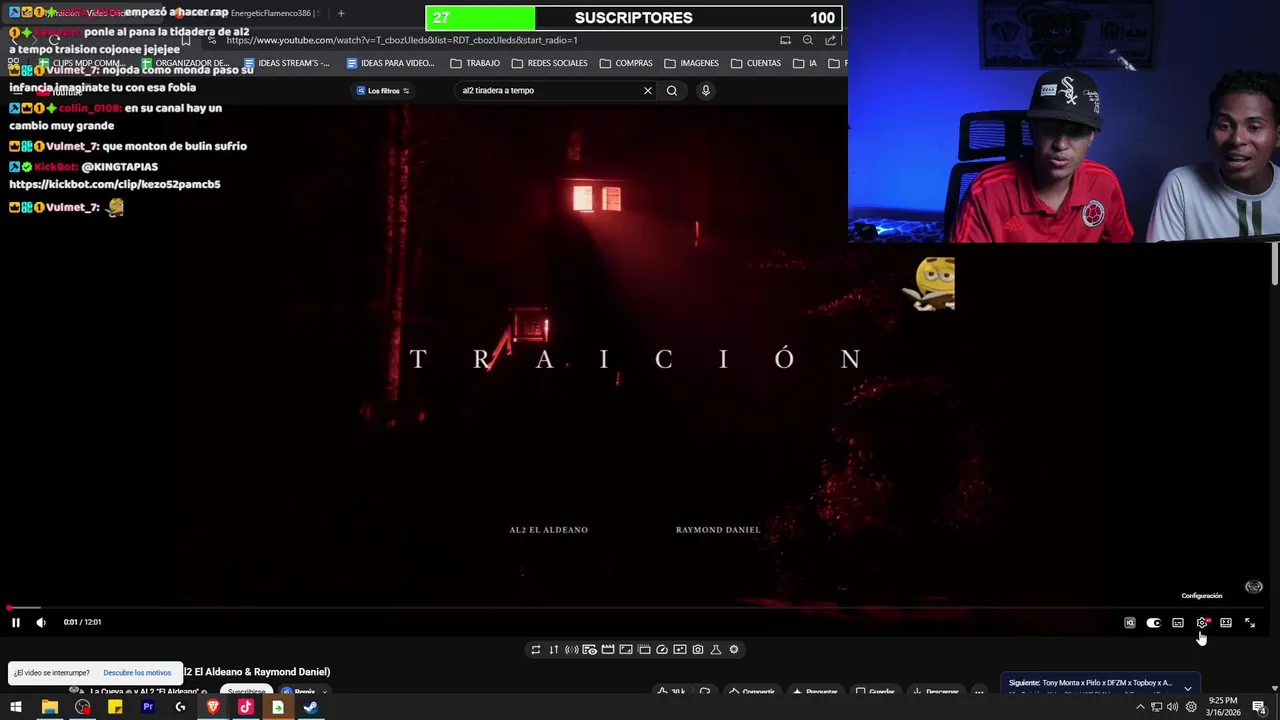
Task: Open the Windows Start menu
Action: (x=16, y=708)
